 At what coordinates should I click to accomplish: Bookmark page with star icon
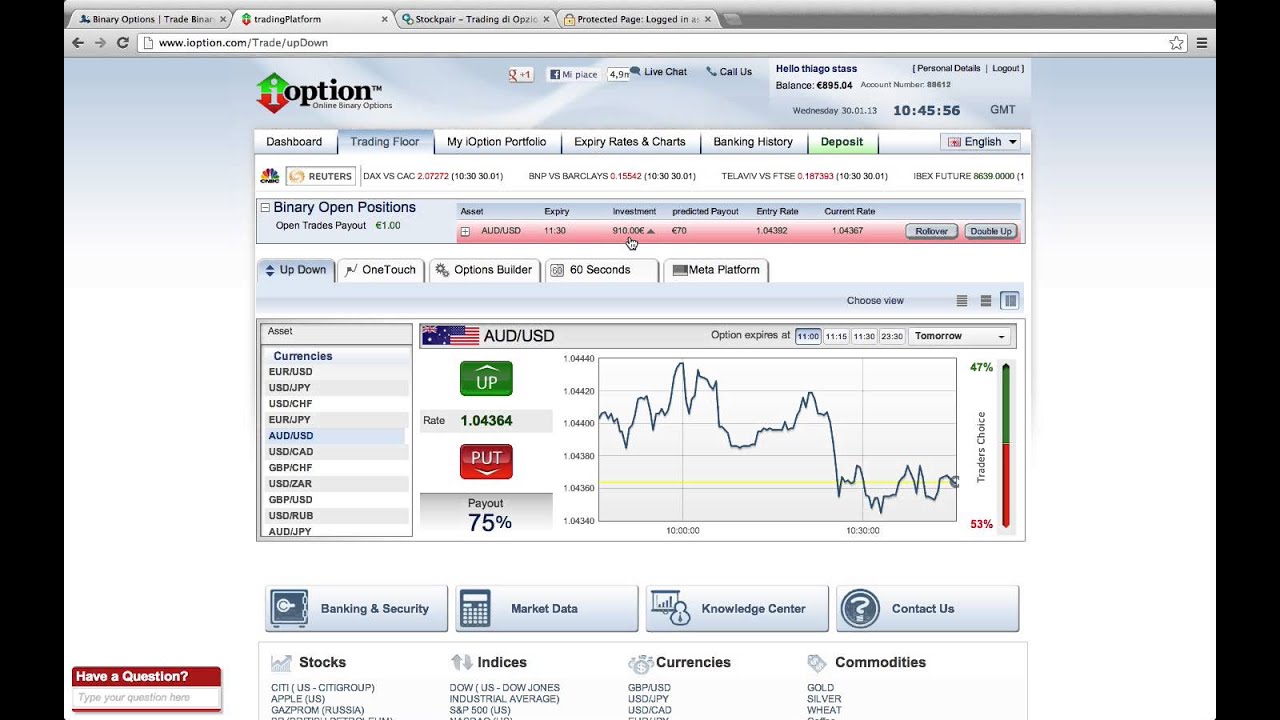point(1176,43)
